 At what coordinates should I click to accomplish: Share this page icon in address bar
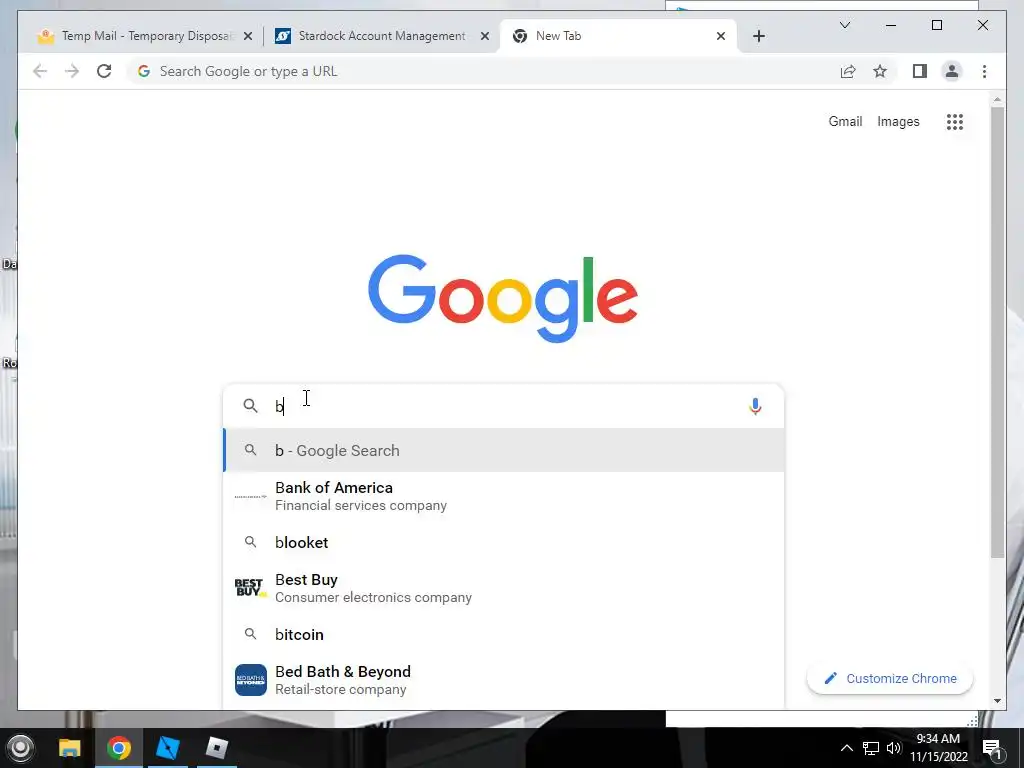coord(848,71)
